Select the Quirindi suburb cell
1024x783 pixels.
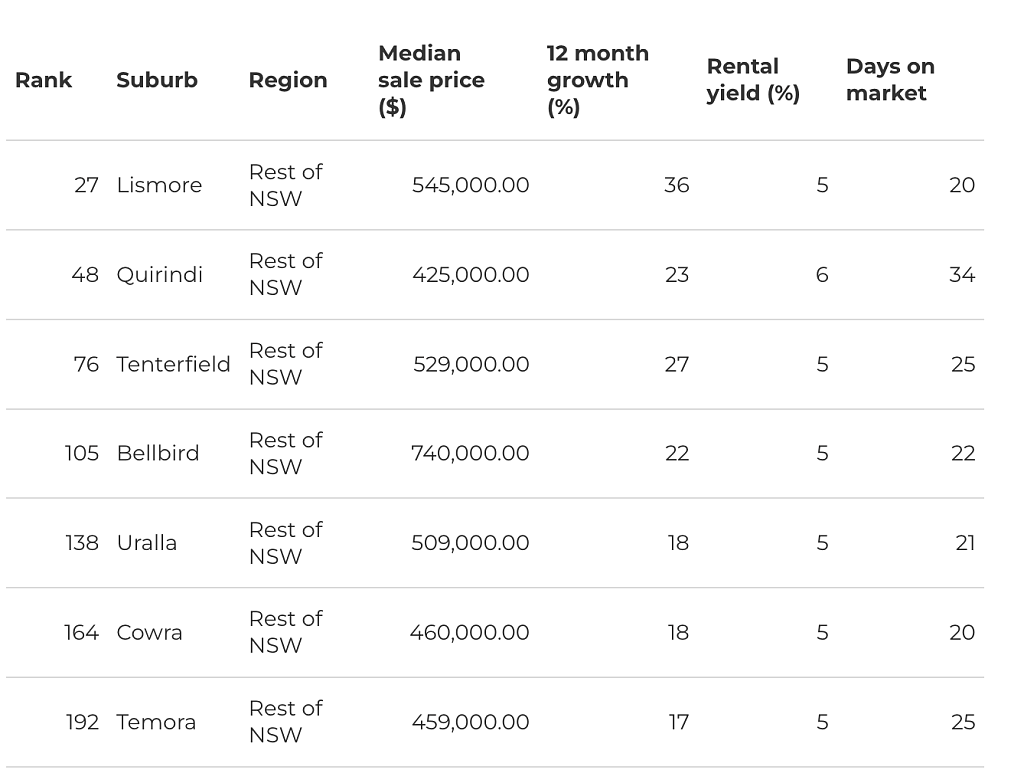click(159, 274)
